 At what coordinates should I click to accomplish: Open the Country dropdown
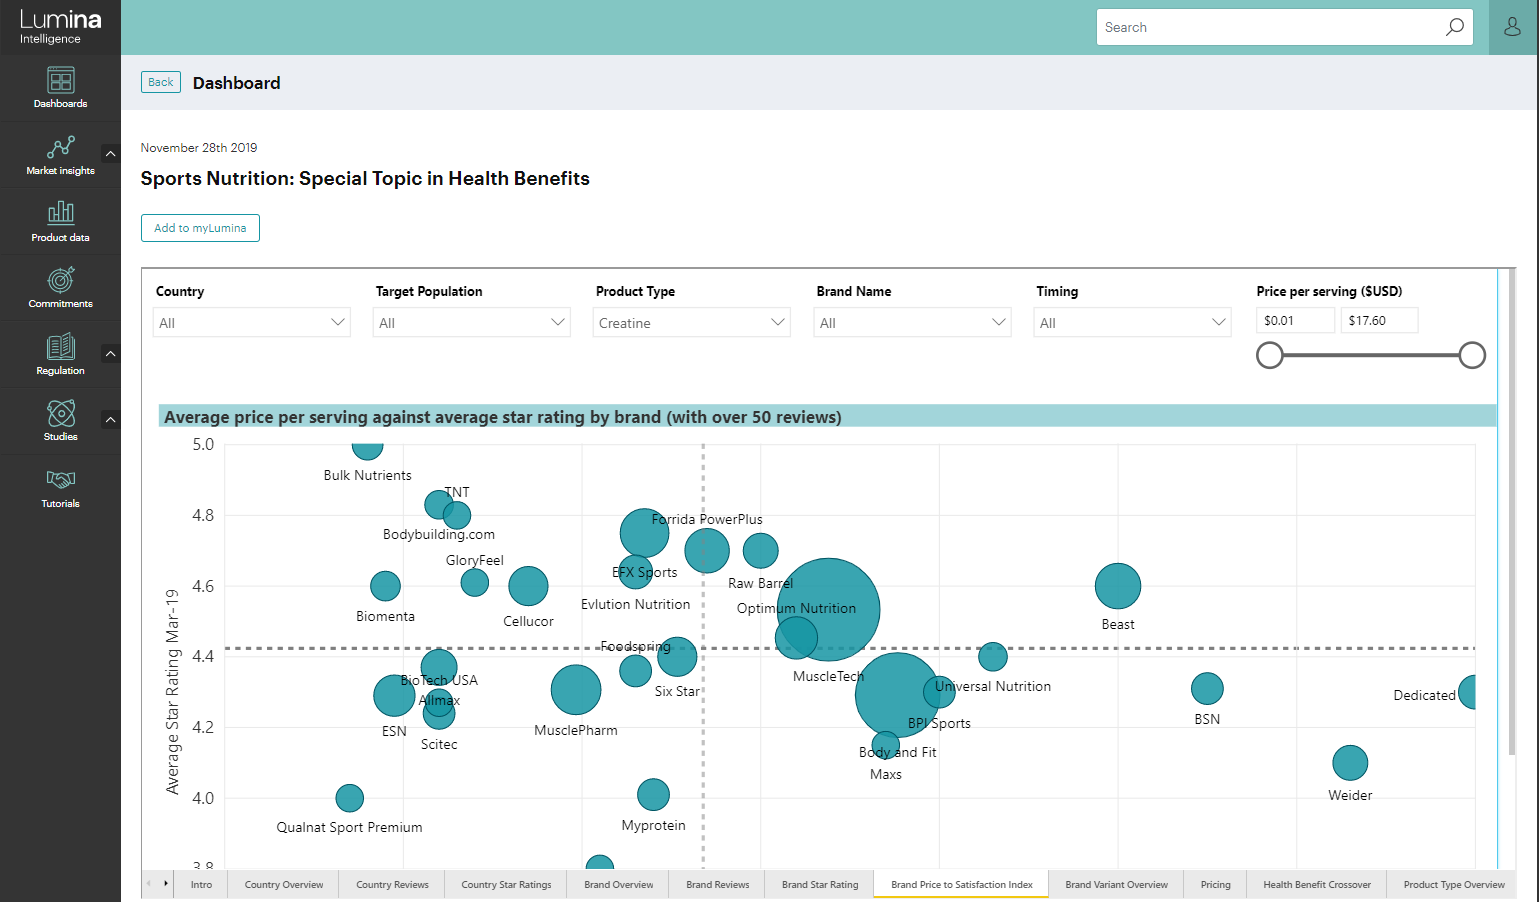point(251,322)
